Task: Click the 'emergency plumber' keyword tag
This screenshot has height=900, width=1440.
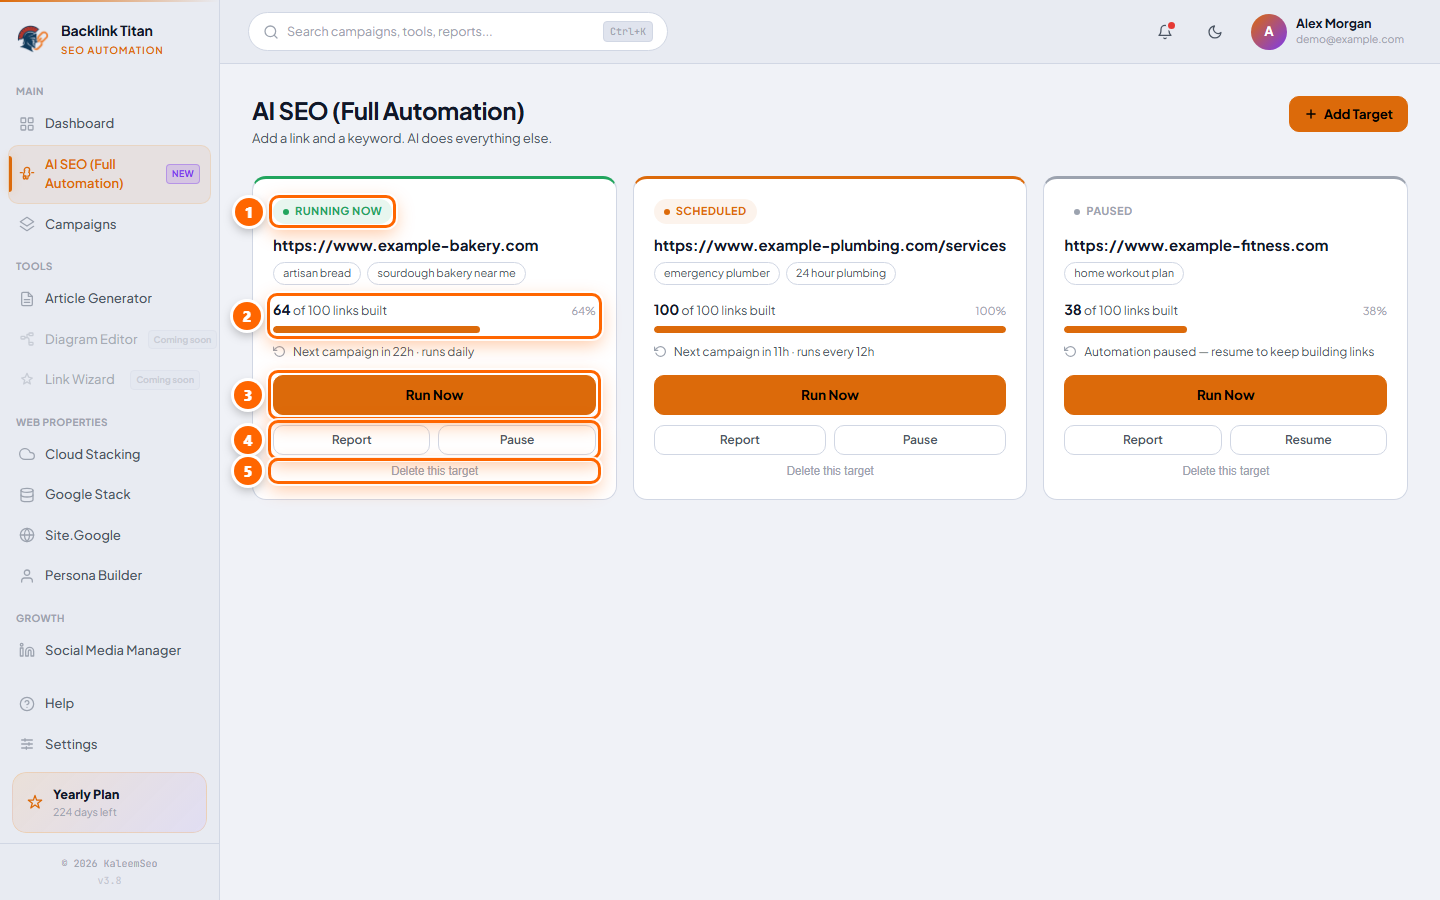Action: (717, 274)
